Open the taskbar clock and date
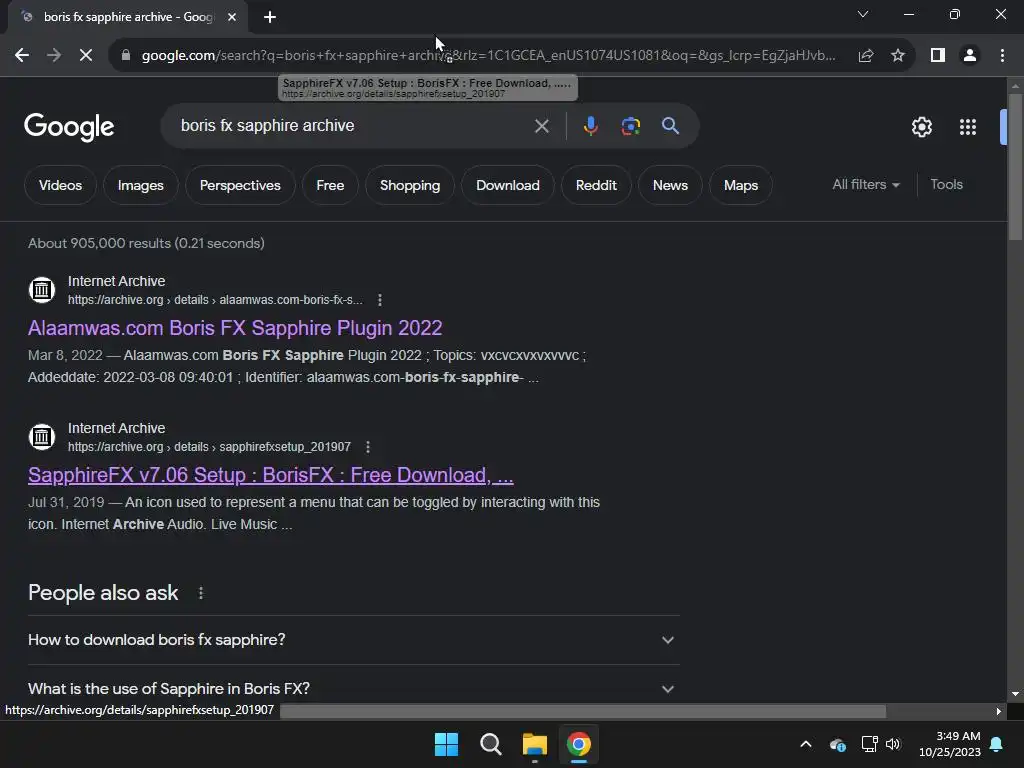 coord(950,744)
